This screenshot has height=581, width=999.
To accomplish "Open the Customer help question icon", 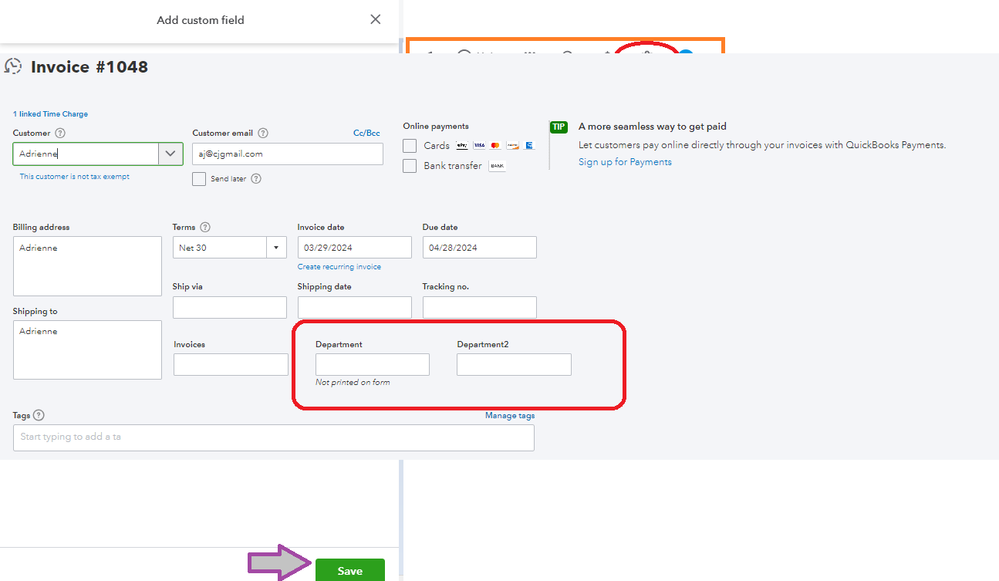I will pyautogui.click(x=60, y=133).
